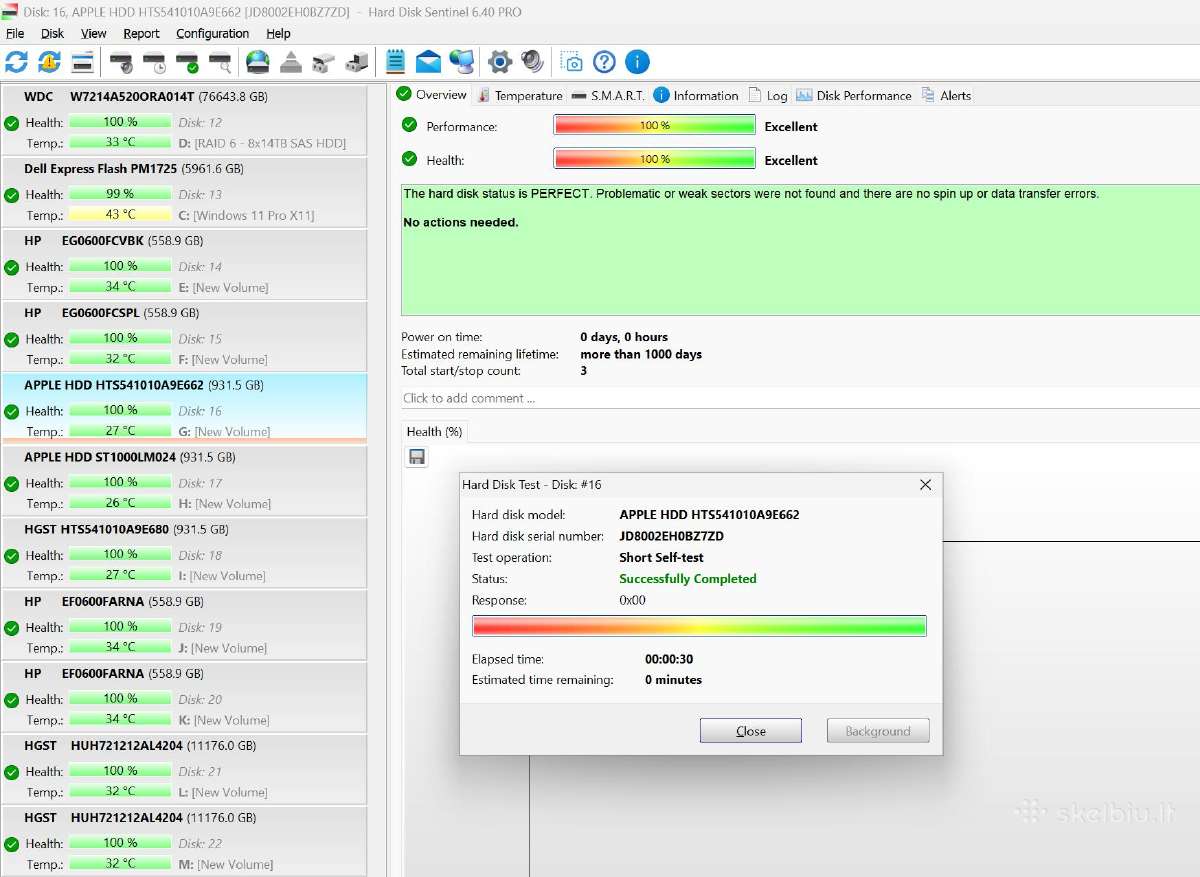
Task: Click the 'more than 1000 days' lifetime value
Action: 641,354
